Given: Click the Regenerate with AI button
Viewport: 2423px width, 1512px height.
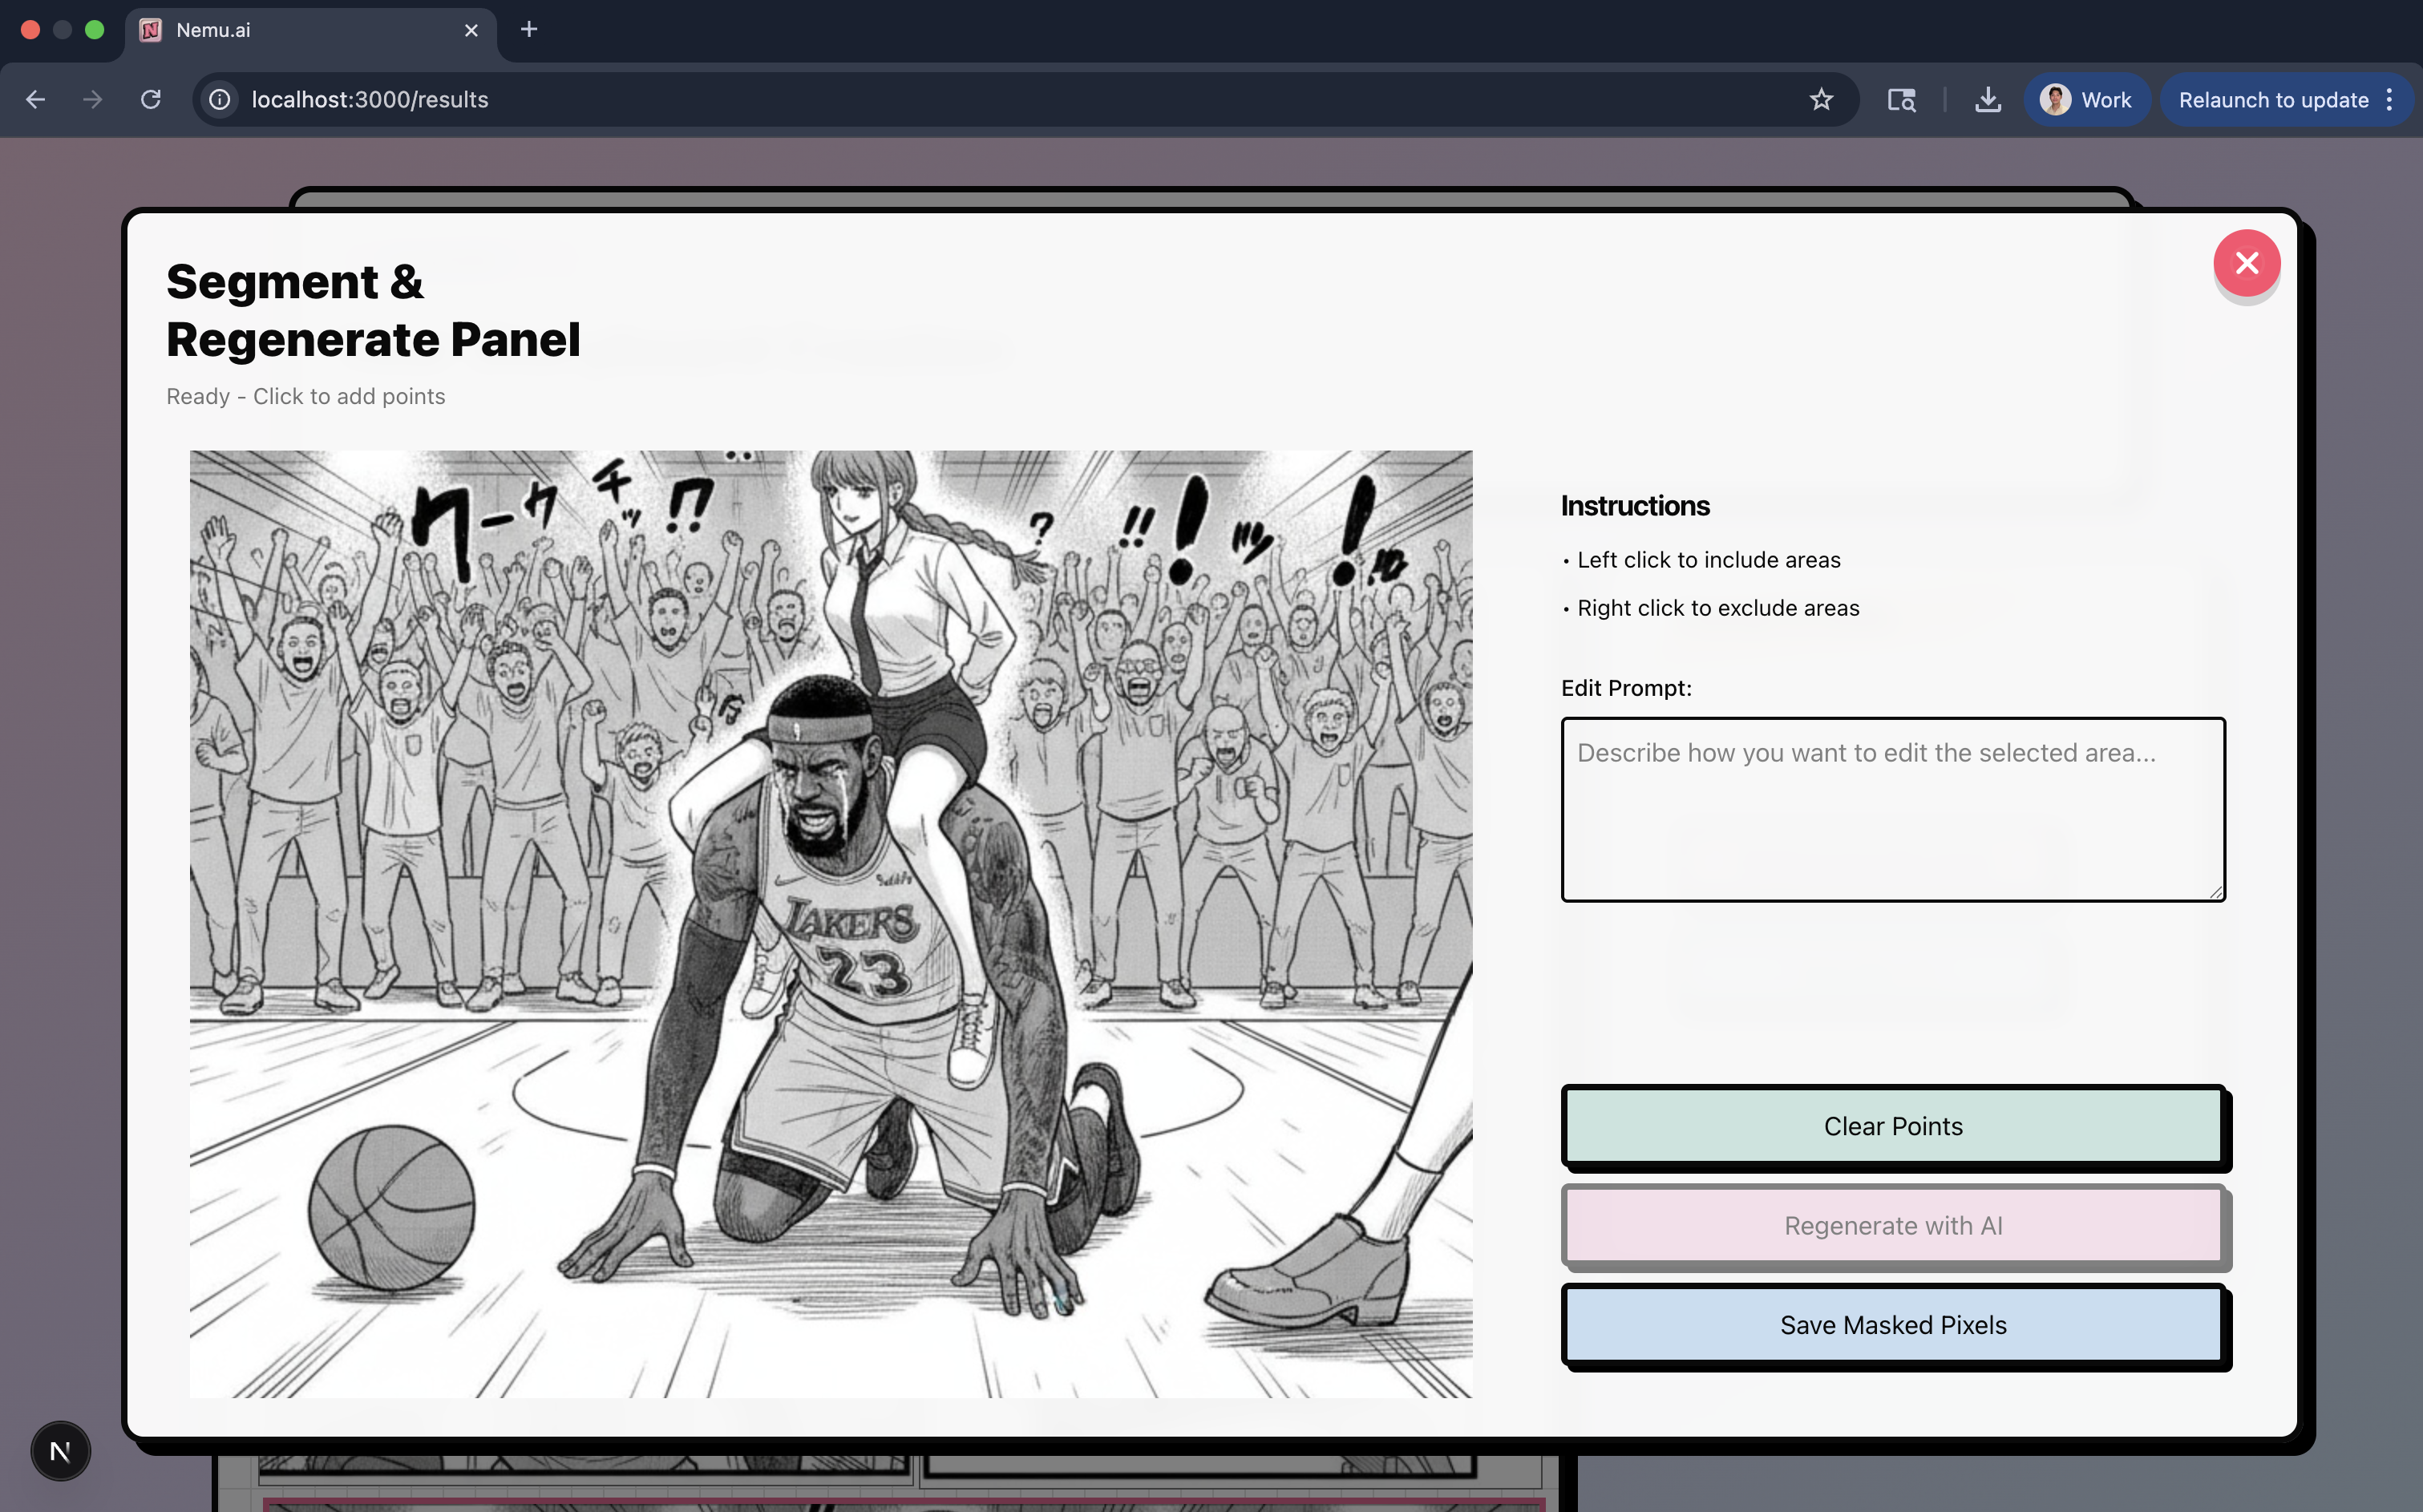Looking at the screenshot, I should pos(1892,1226).
